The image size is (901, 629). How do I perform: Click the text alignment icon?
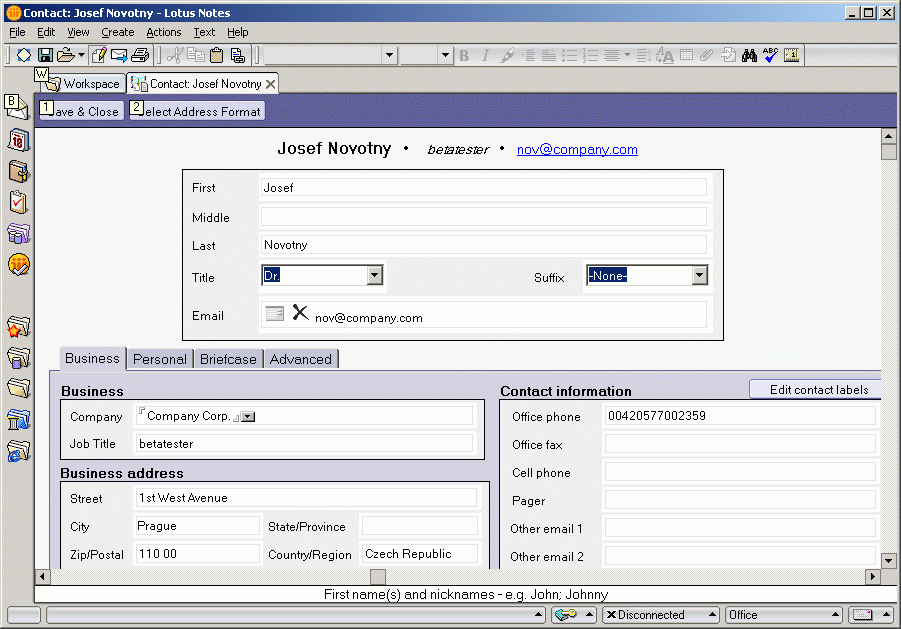click(x=612, y=55)
